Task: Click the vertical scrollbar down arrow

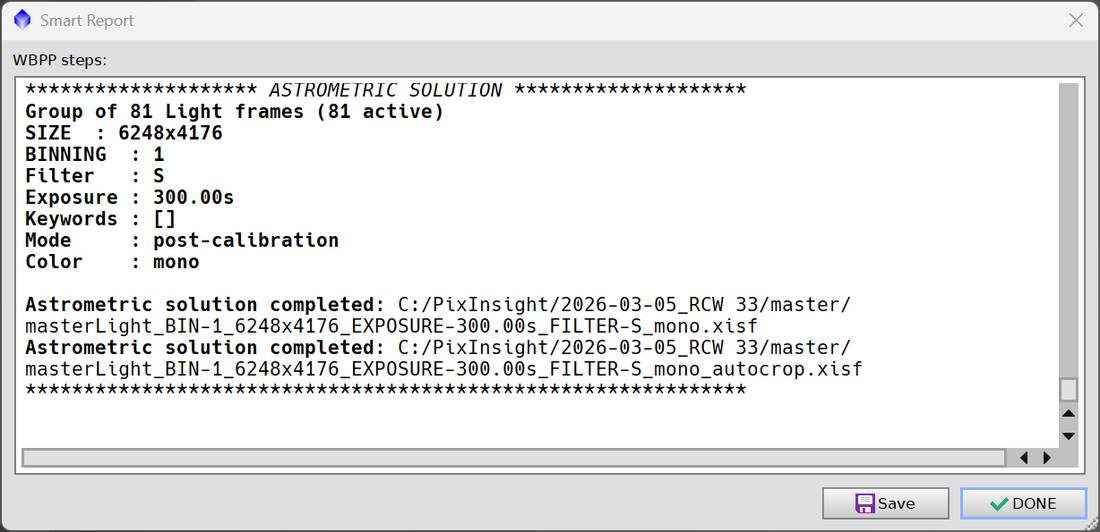Action: coord(1068,436)
